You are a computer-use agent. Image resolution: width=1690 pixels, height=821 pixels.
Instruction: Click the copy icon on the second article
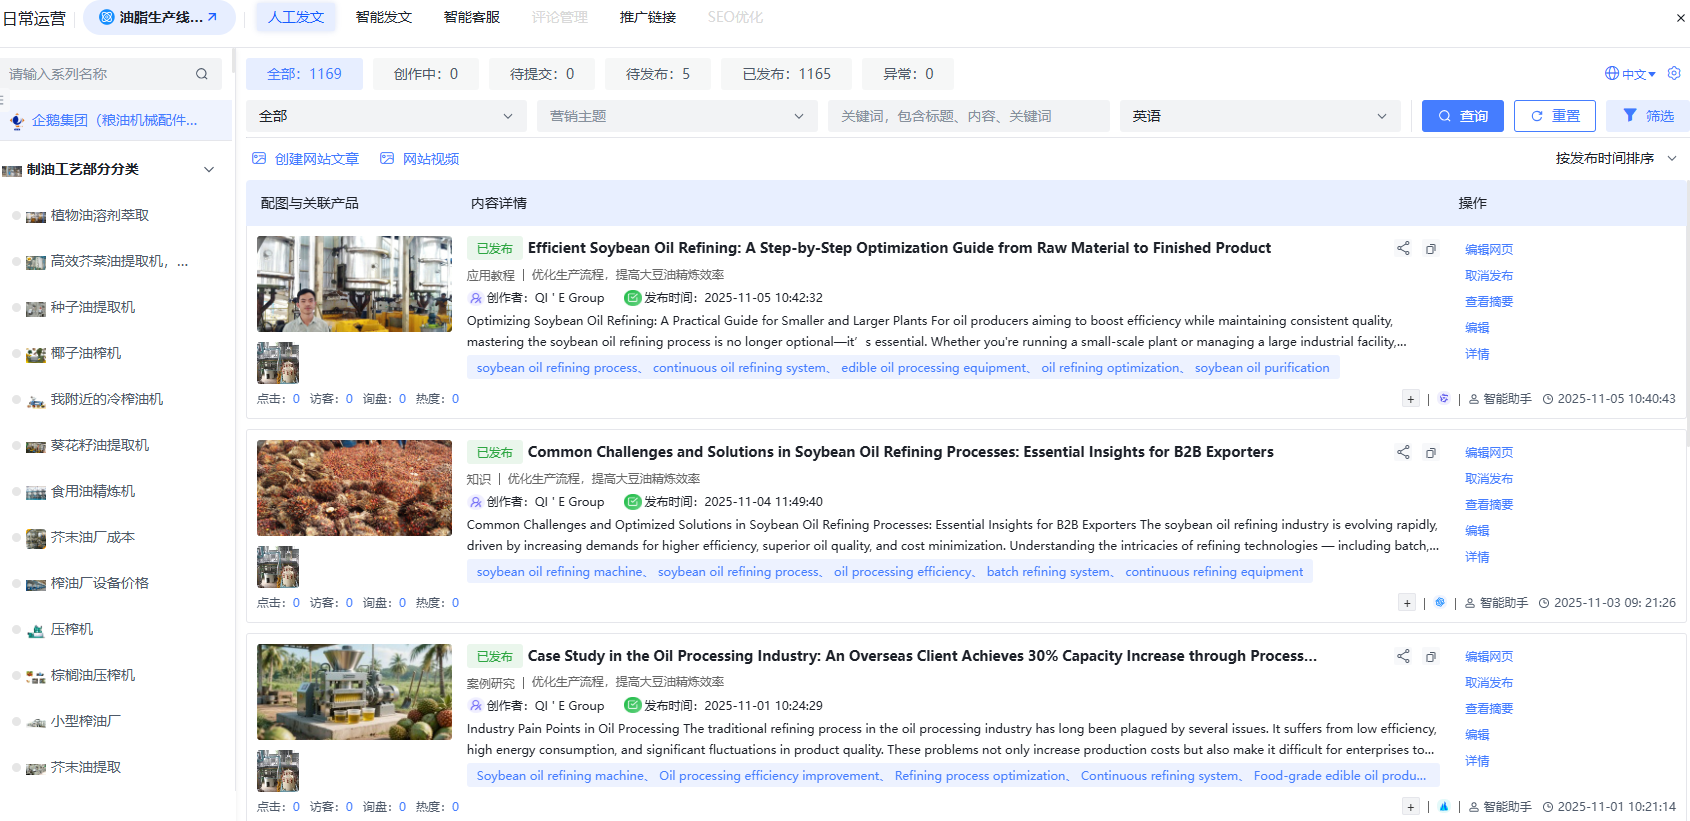pyautogui.click(x=1431, y=453)
